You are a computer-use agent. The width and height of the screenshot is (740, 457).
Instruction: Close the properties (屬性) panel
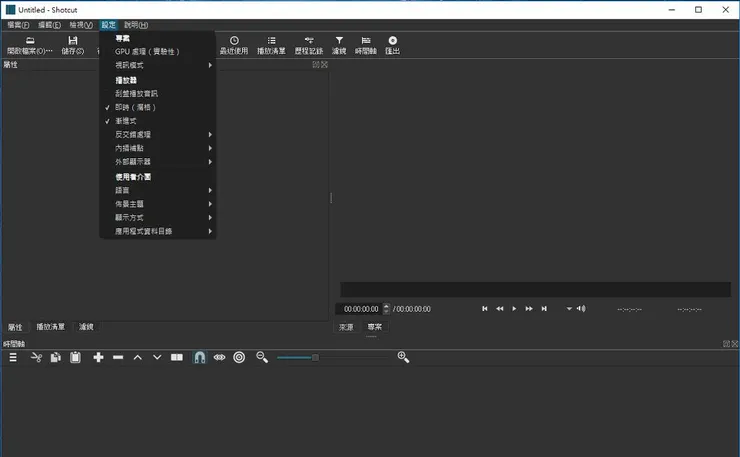(324, 65)
